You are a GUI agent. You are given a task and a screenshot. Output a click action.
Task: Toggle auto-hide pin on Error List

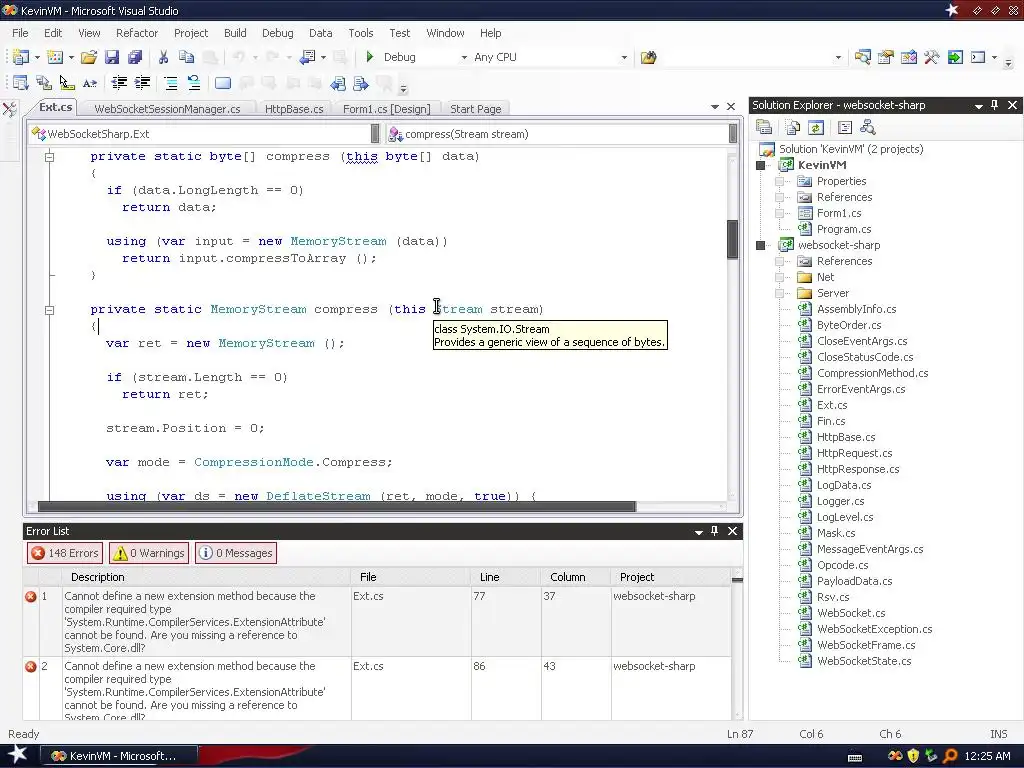pos(714,532)
